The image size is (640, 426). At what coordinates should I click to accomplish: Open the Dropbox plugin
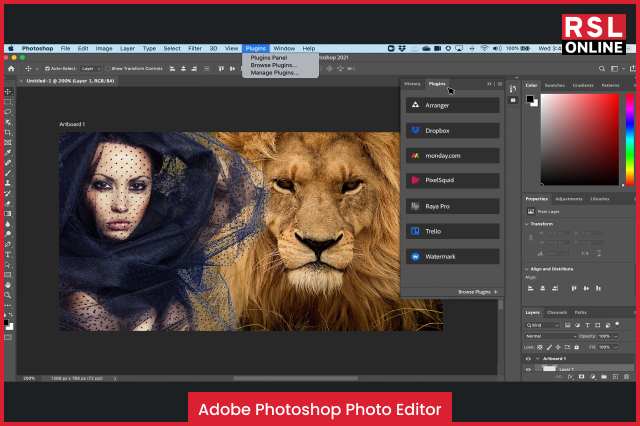pyautogui.click(x=453, y=131)
